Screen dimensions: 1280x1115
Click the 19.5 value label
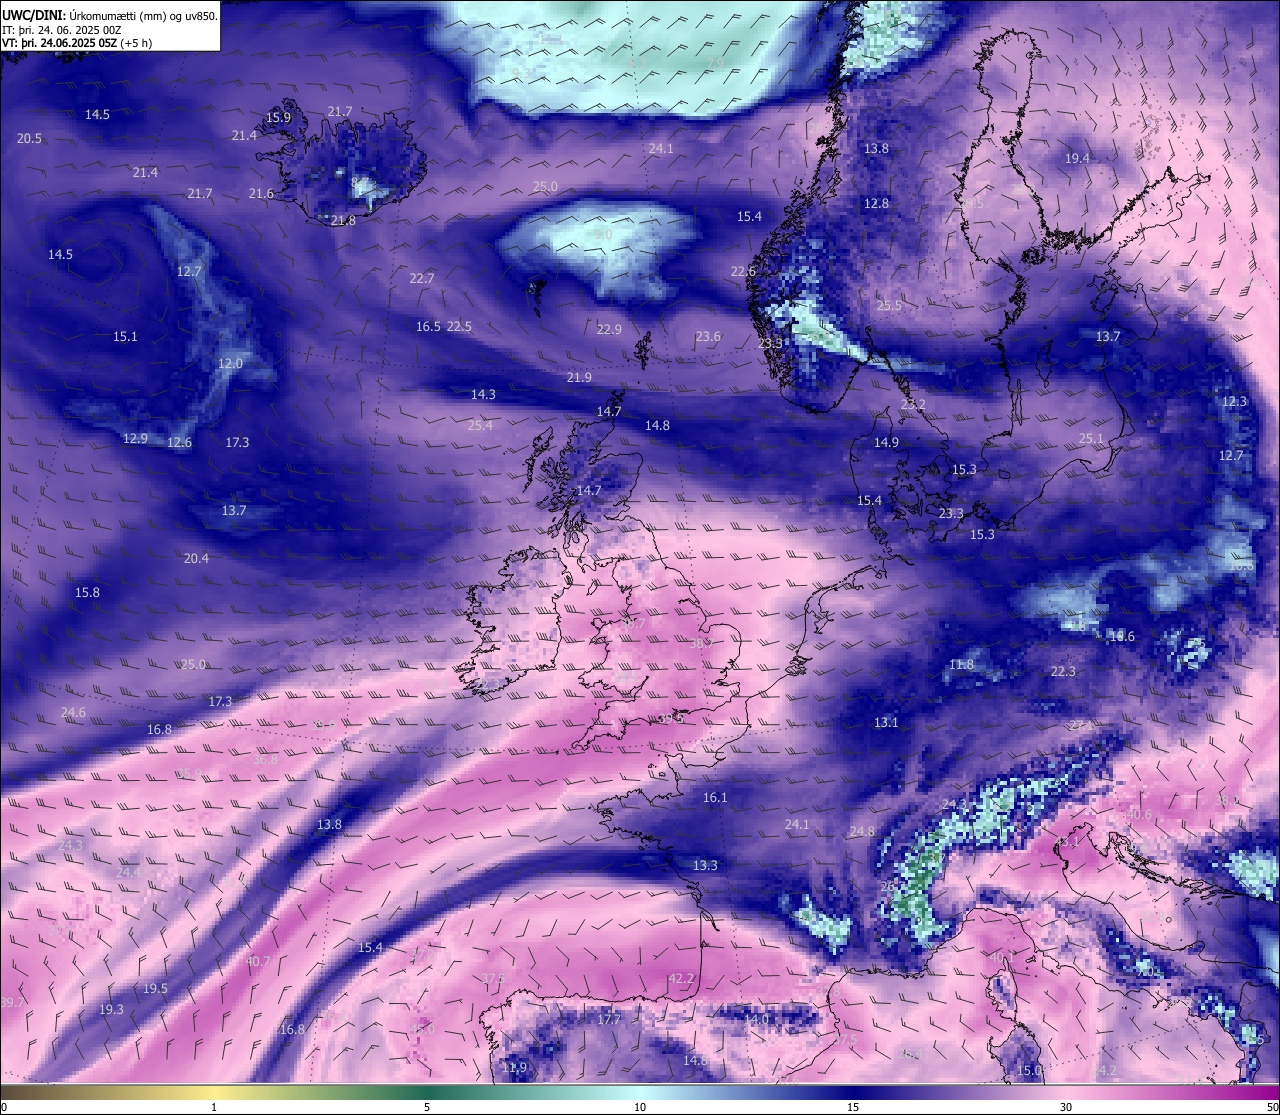pyautogui.click(x=155, y=989)
